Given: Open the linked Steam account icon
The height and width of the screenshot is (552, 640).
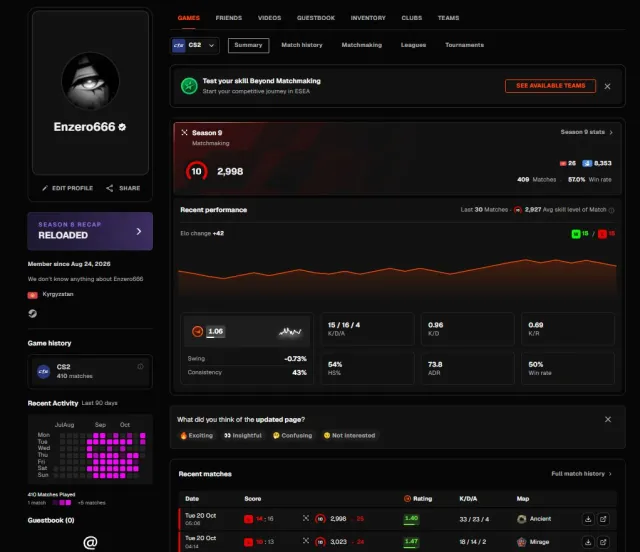Looking at the screenshot, I should [33, 314].
